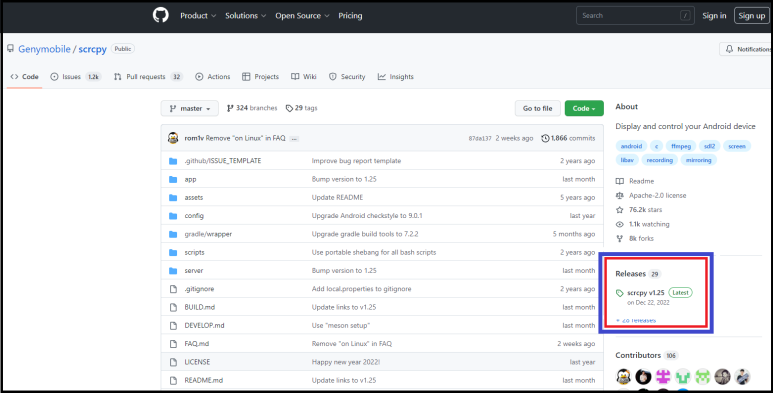The image size is (773, 393).
Task: Select the android topic tag
Action: 631,146
